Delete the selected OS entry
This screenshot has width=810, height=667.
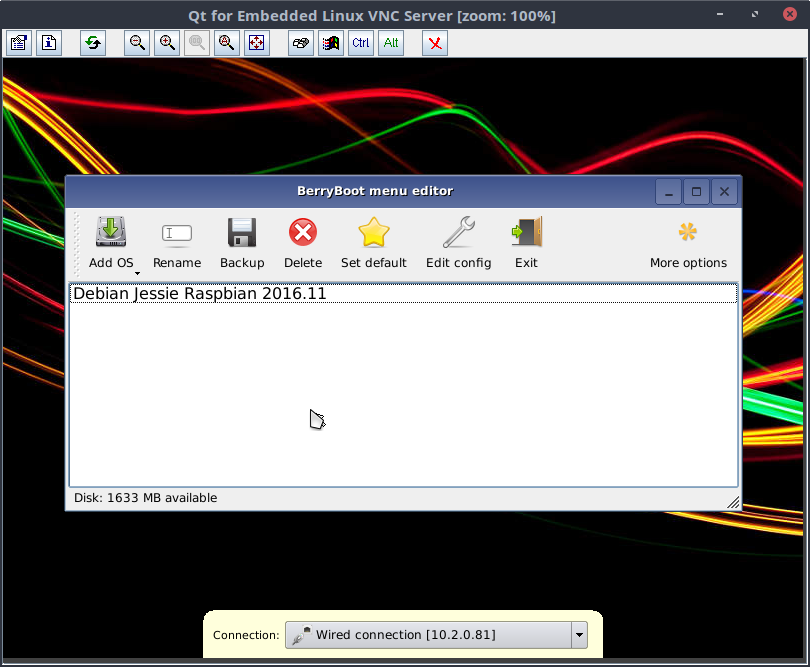(x=303, y=243)
